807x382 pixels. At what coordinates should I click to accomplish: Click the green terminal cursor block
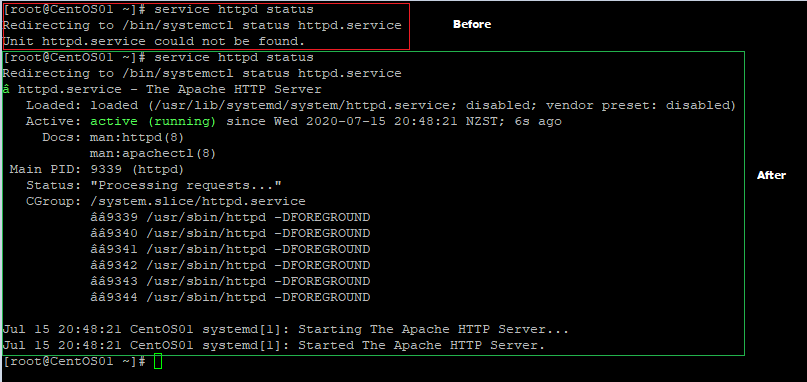coord(158,361)
